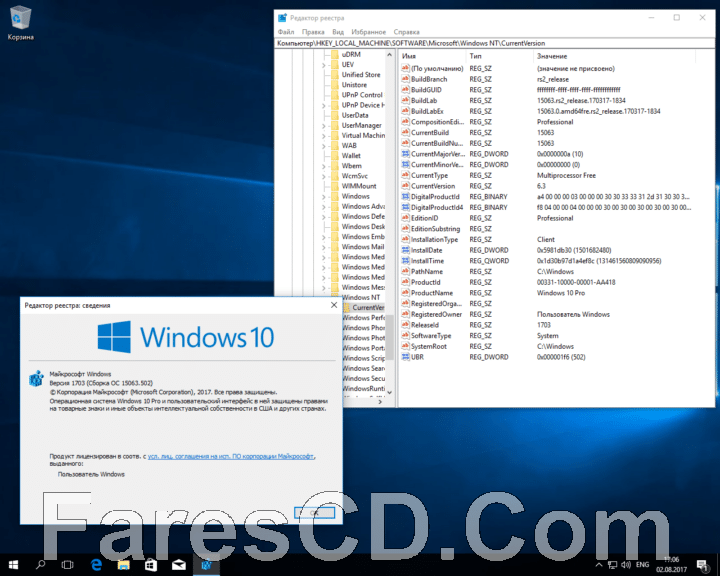This screenshot has width=720, height=576.
Task: Select the BuildBranch value icon
Action: 405,79
